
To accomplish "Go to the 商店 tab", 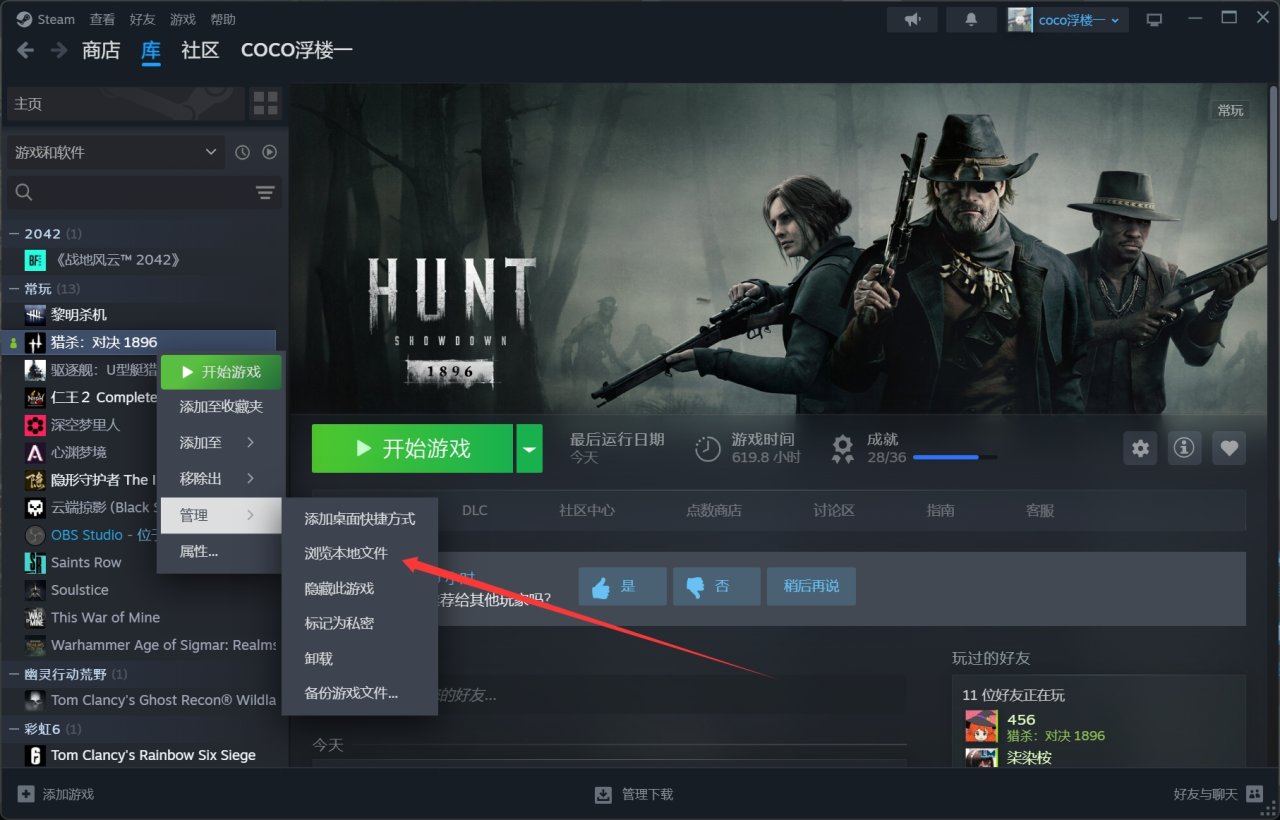I will coord(101,50).
